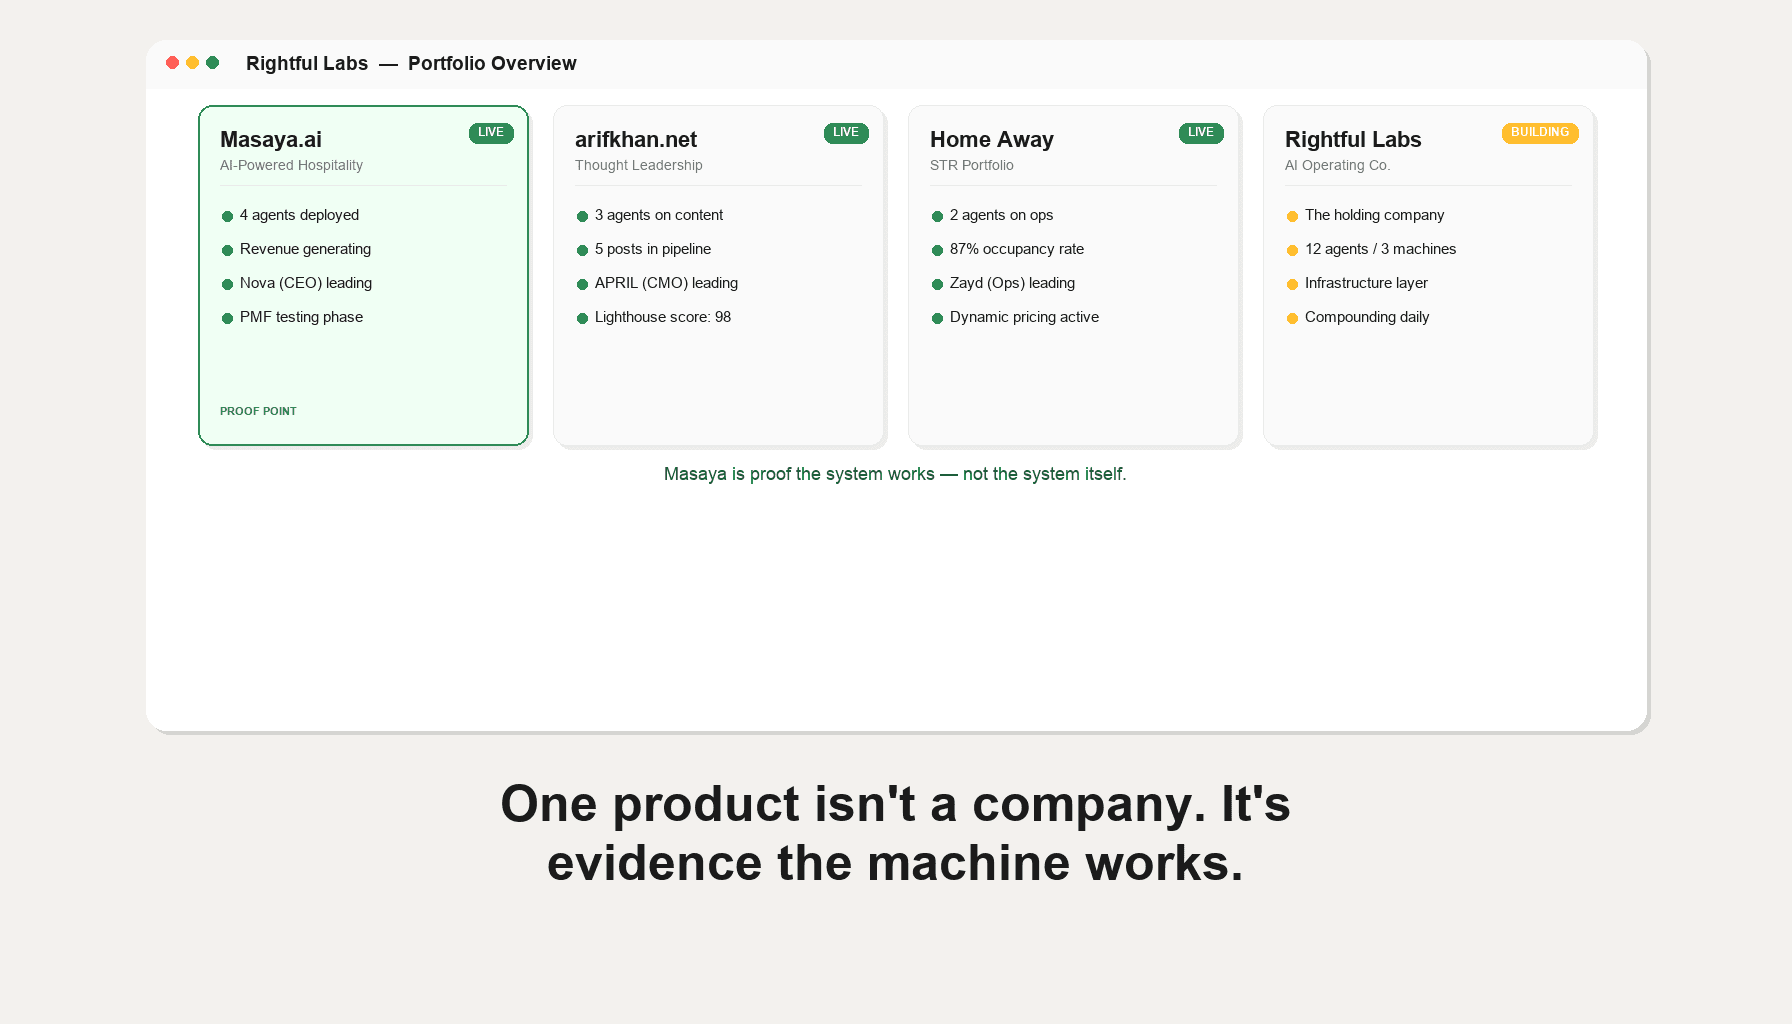This screenshot has height=1024, width=1792.
Task: Click the BUILDING badge on Rightful Labs card
Action: click(1540, 133)
